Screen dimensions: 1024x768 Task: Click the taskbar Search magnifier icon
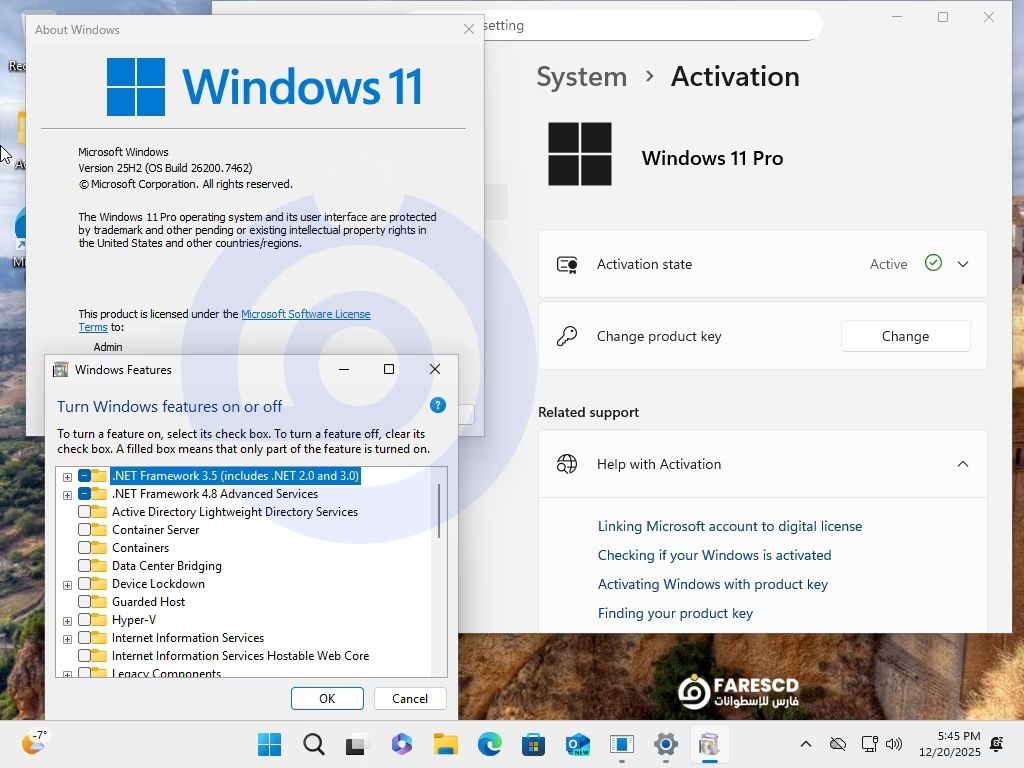point(314,745)
